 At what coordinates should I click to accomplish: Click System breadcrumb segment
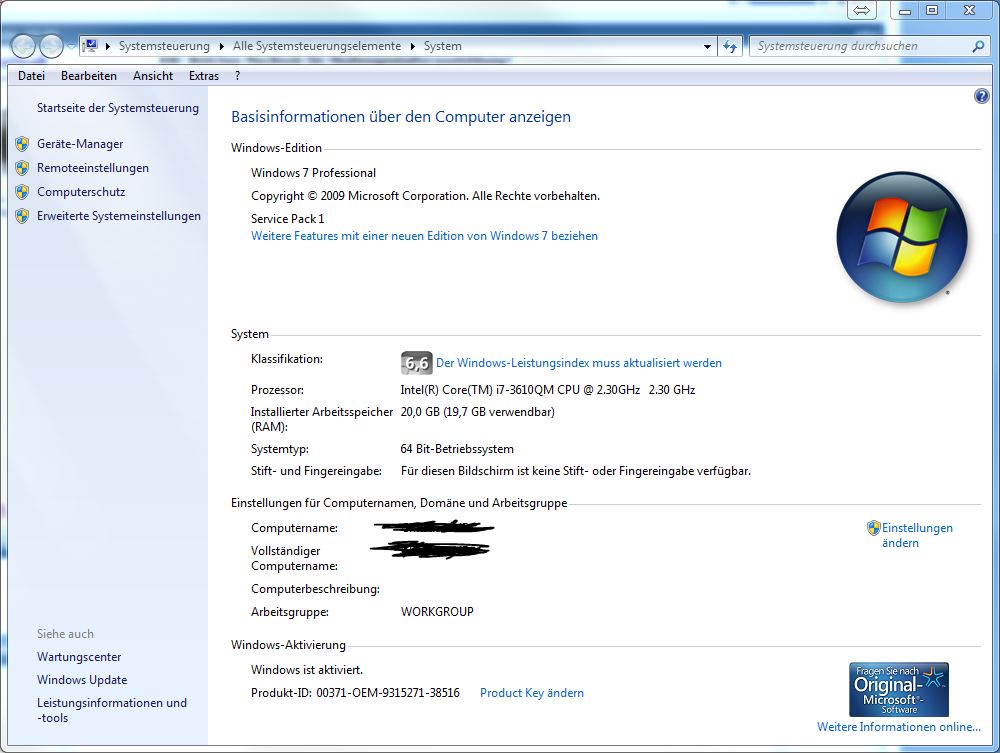point(442,46)
